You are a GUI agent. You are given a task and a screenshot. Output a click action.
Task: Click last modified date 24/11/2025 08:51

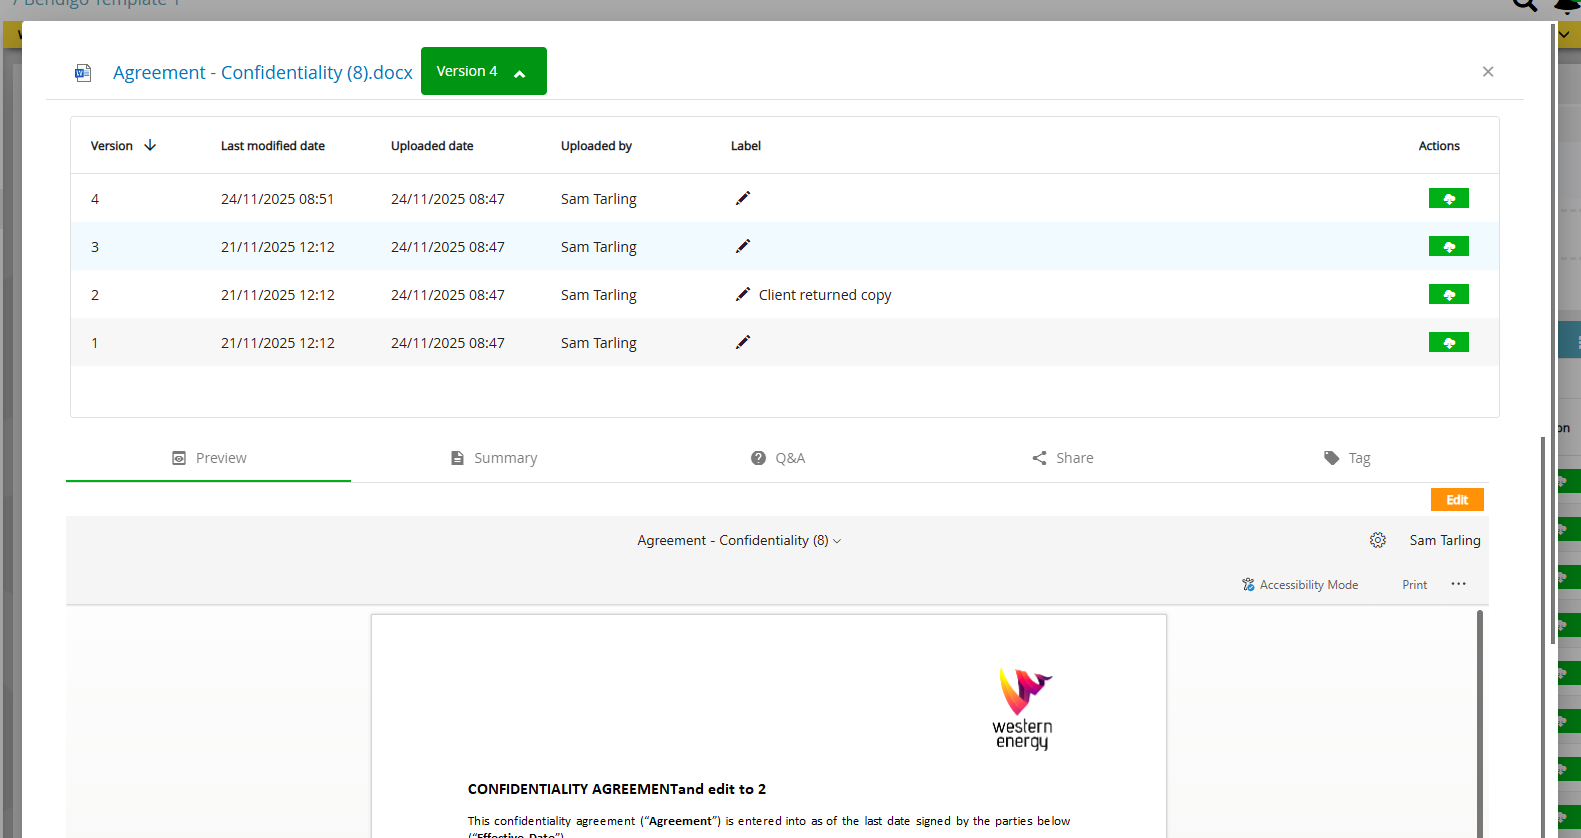(x=277, y=199)
